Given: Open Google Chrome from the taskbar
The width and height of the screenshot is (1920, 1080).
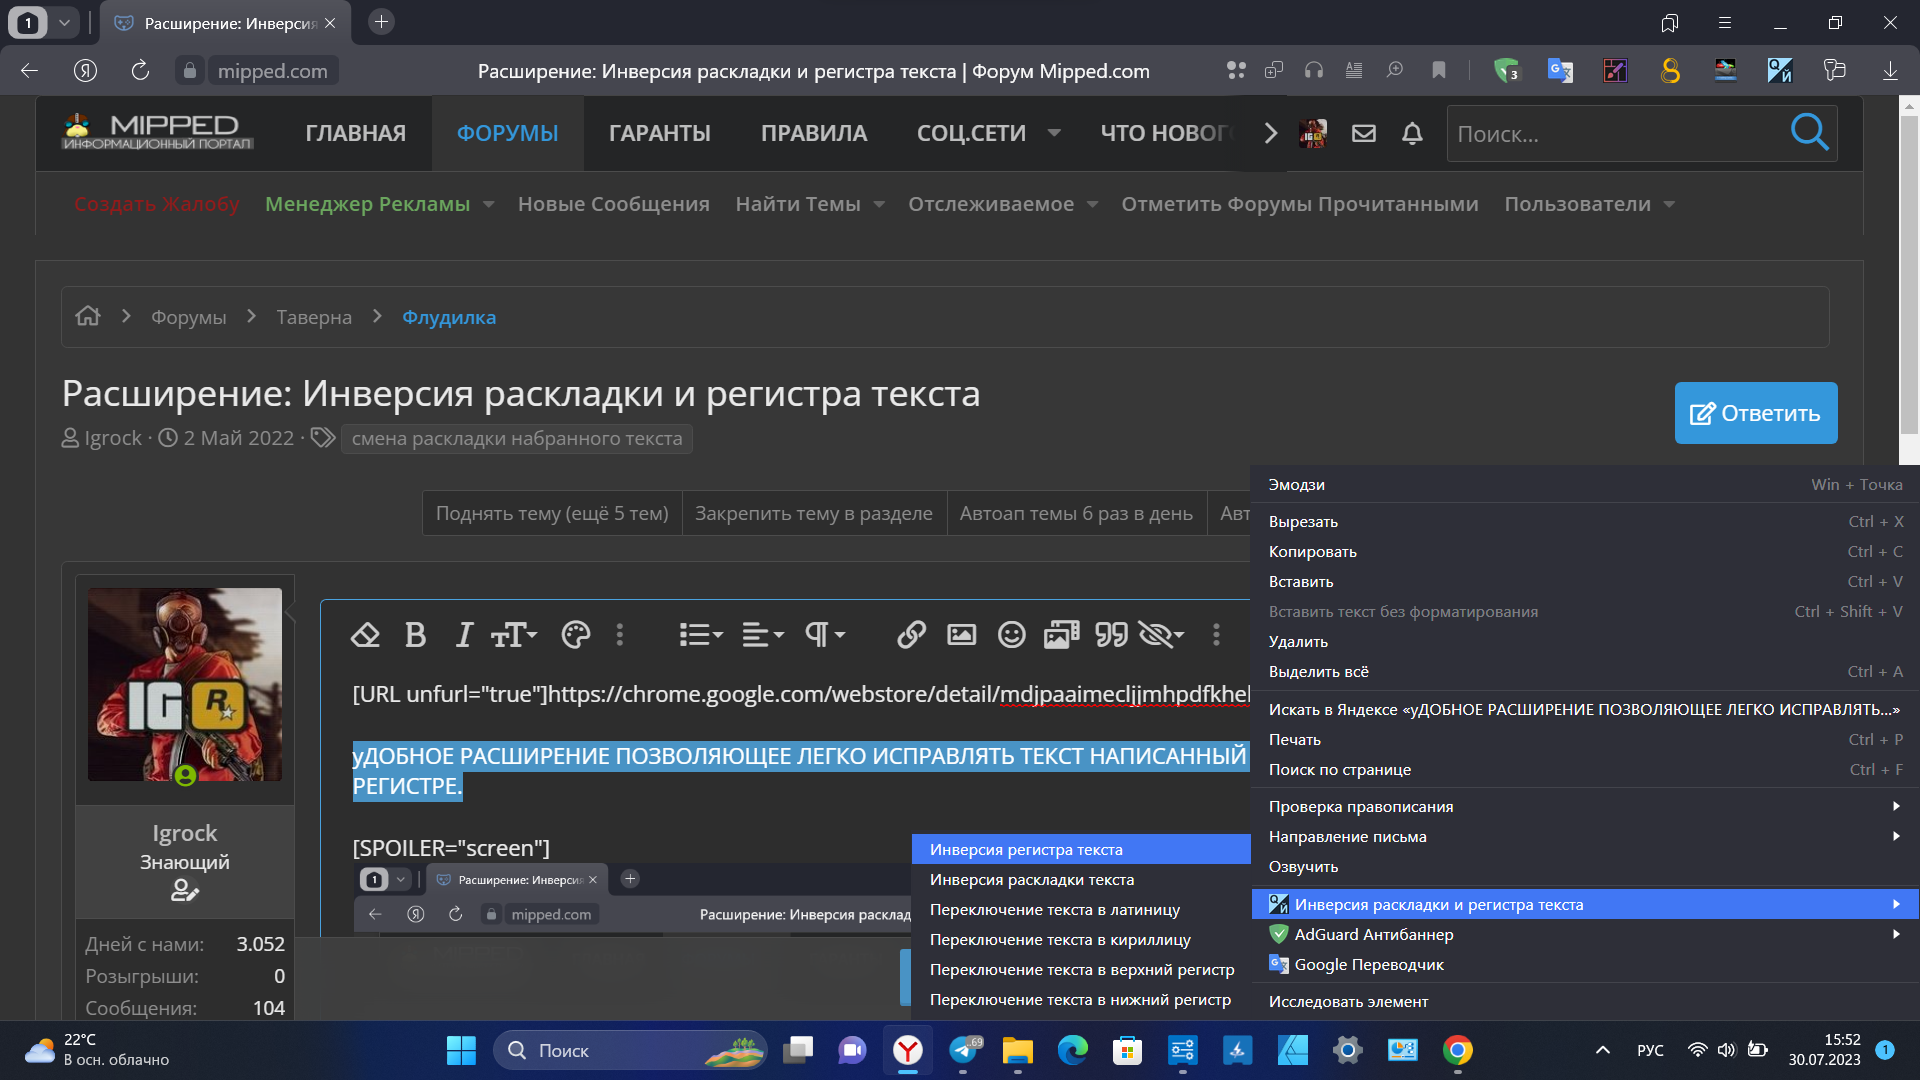Looking at the screenshot, I should 1457,1050.
